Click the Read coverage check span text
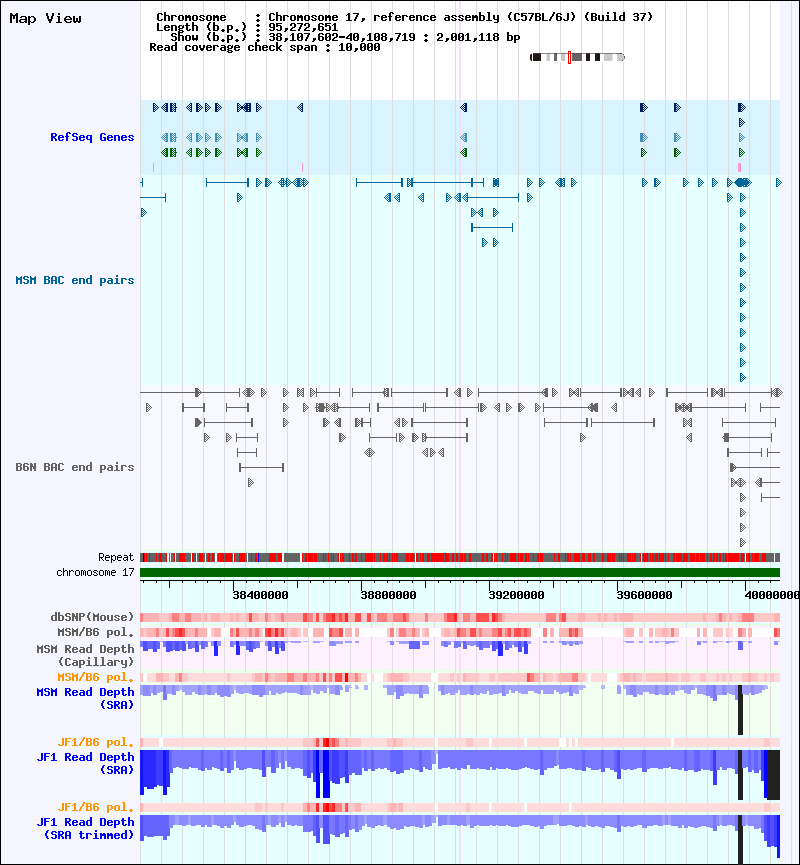 pos(265,47)
